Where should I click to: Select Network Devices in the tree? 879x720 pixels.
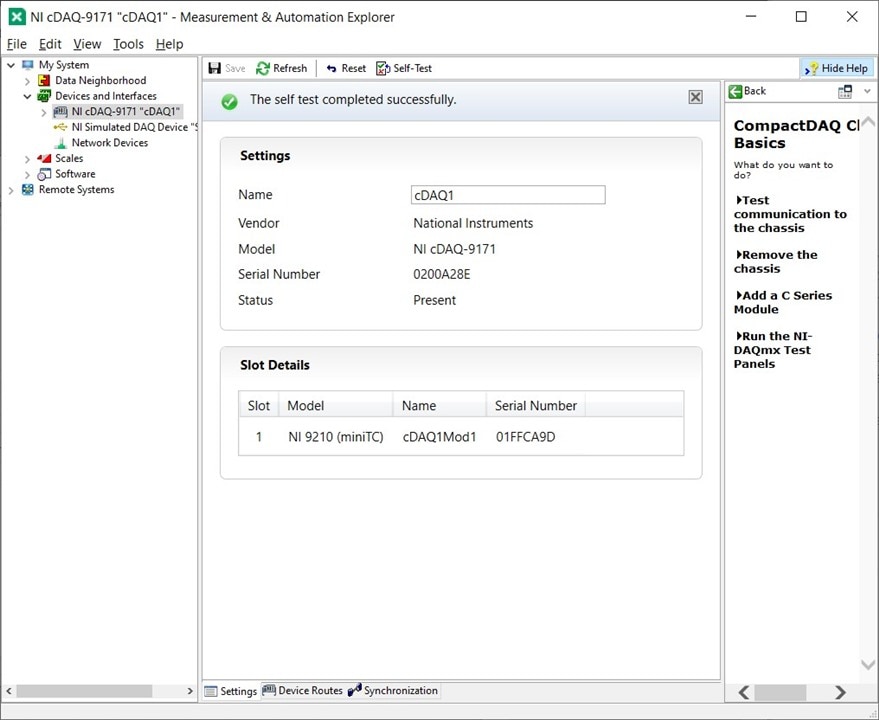[x=109, y=143]
